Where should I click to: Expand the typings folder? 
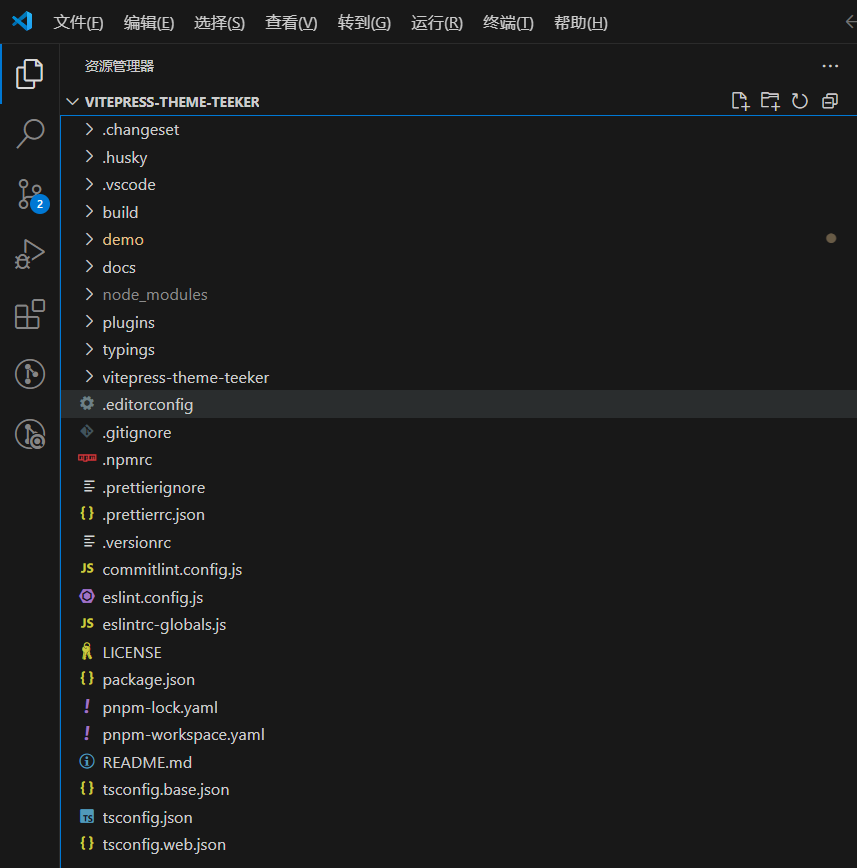tap(89, 349)
